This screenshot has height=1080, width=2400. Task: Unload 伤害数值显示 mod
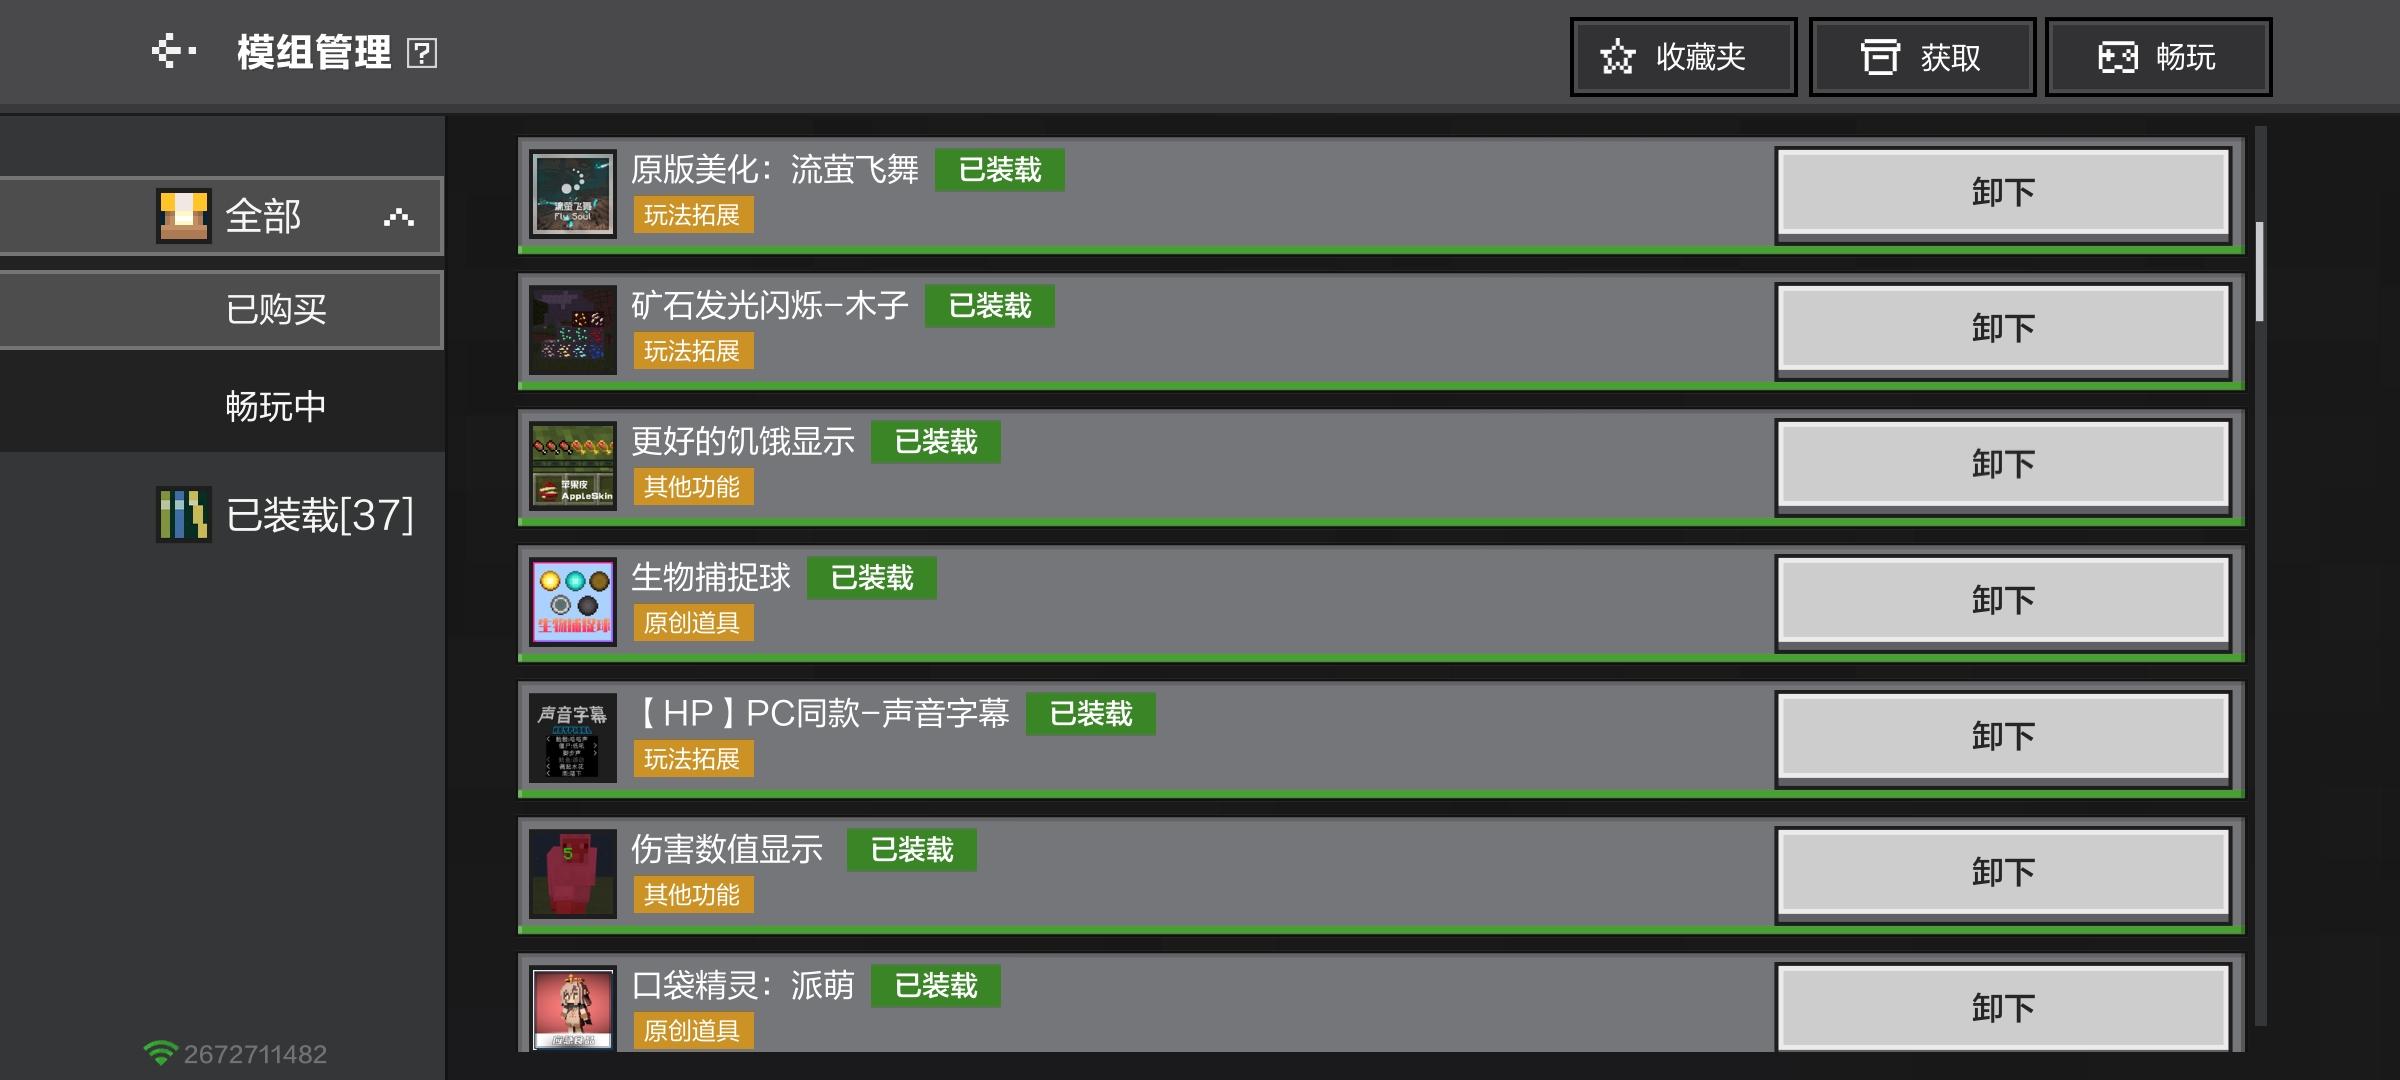point(2003,873)
